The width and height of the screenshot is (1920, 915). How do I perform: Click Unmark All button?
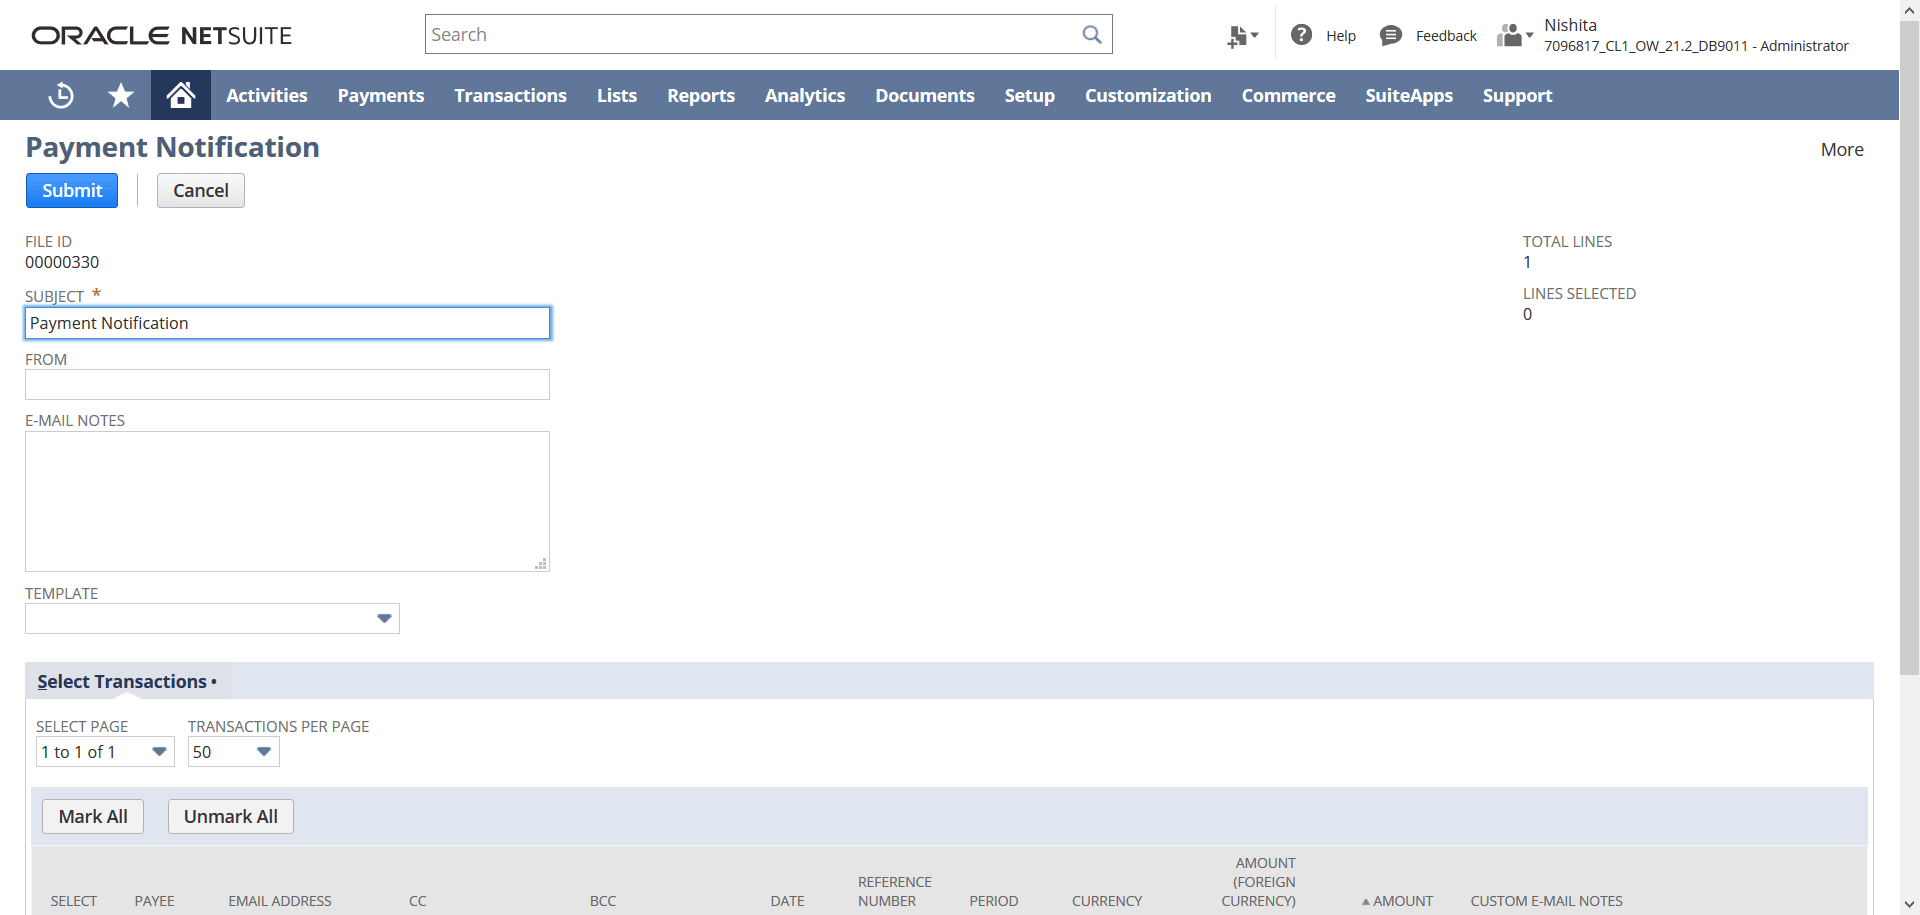pos(231,816)
